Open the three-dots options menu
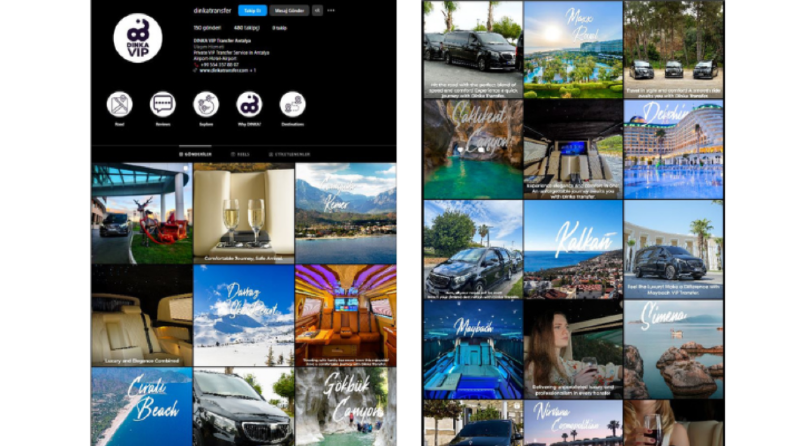The image size is (793, 446). coord(331,10)
